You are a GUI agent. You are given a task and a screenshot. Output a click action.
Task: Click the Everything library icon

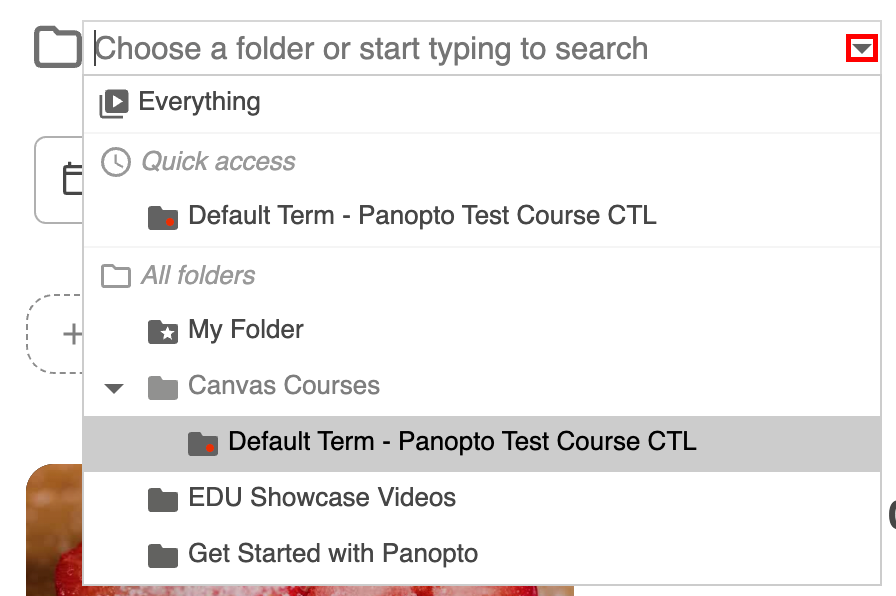point(114,103)
